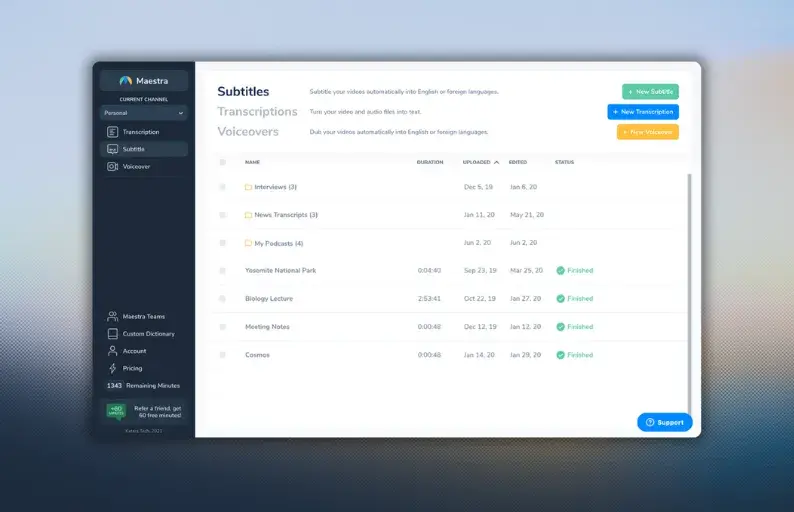The image size is (794, 512).
Task: Open the Support chat button
Action: point(665,422)
